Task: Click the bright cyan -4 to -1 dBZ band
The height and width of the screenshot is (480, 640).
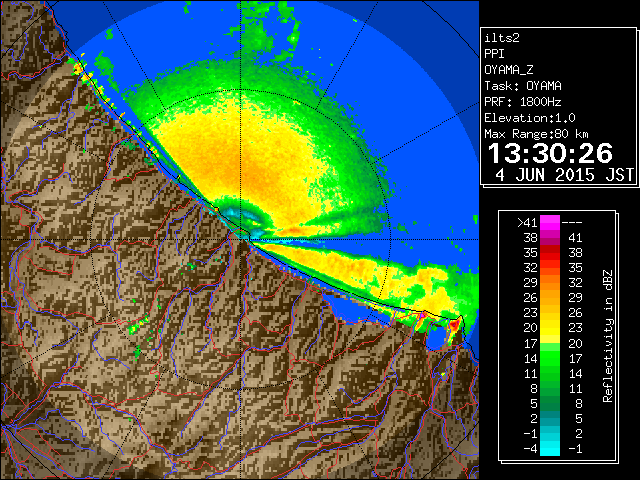Action: pyautogui.click(x=550, y=448)
